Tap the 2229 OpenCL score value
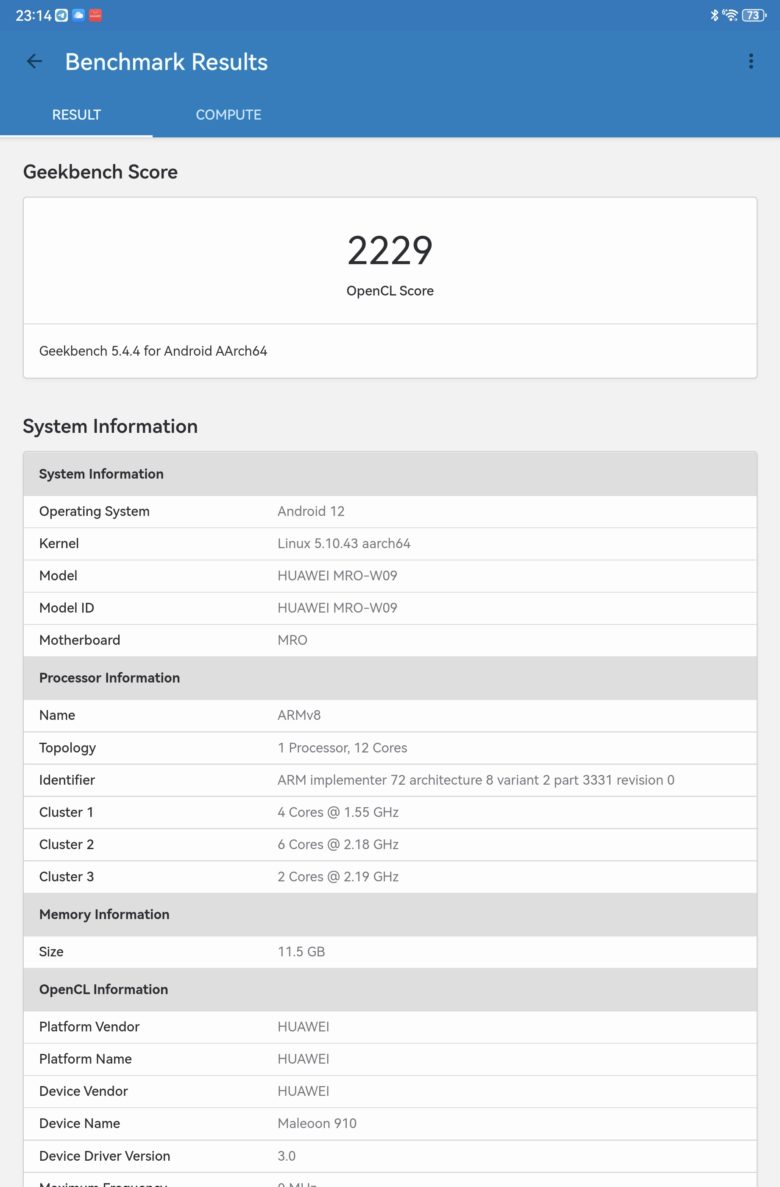 [390, 251]
